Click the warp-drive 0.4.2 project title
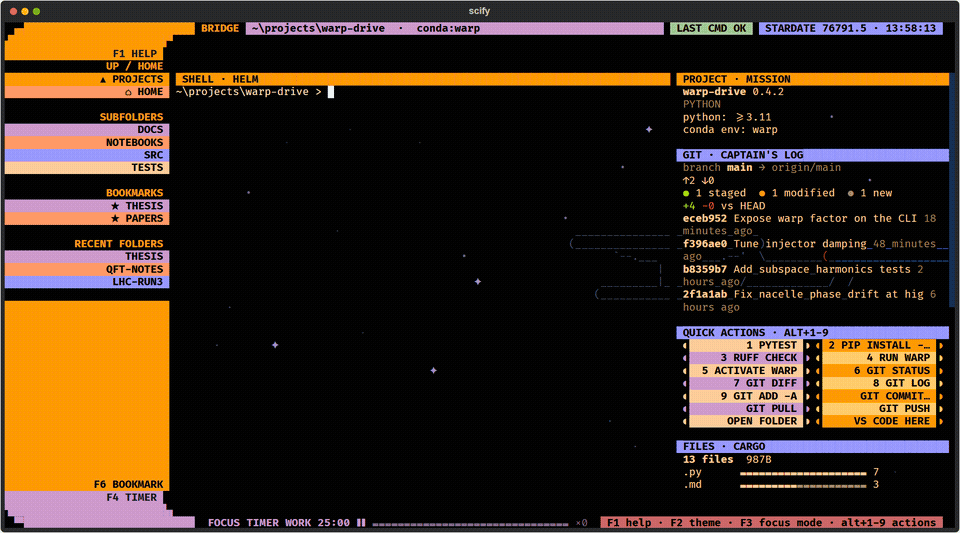 tap(733, 92)
